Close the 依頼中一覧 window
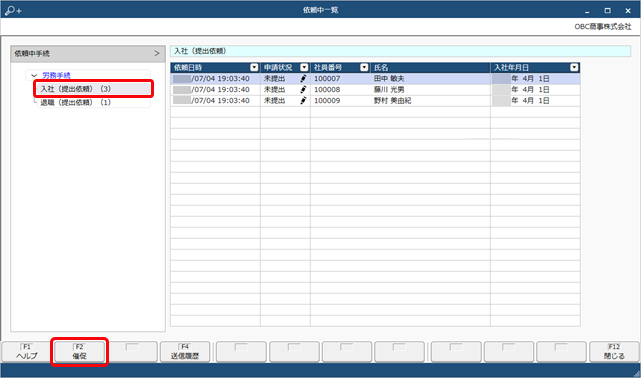 coord(628,11)
